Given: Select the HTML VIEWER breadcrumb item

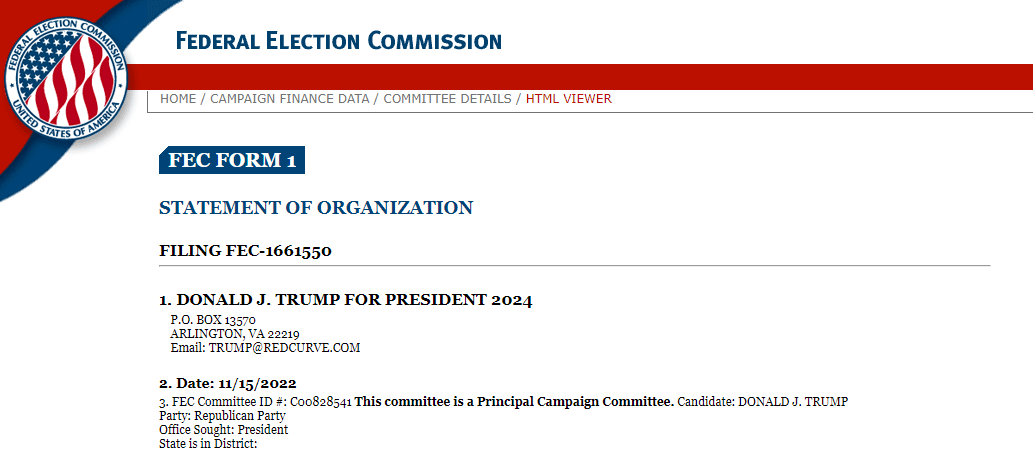Looking at the screenshot, I should [x=569, y=99].
